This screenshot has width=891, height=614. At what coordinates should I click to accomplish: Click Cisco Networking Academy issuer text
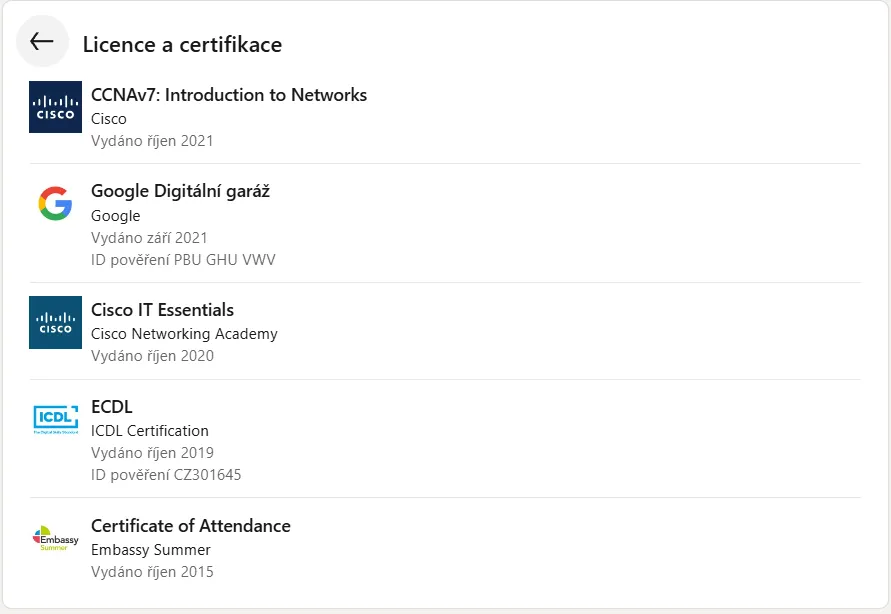click(x=184, y=334)
